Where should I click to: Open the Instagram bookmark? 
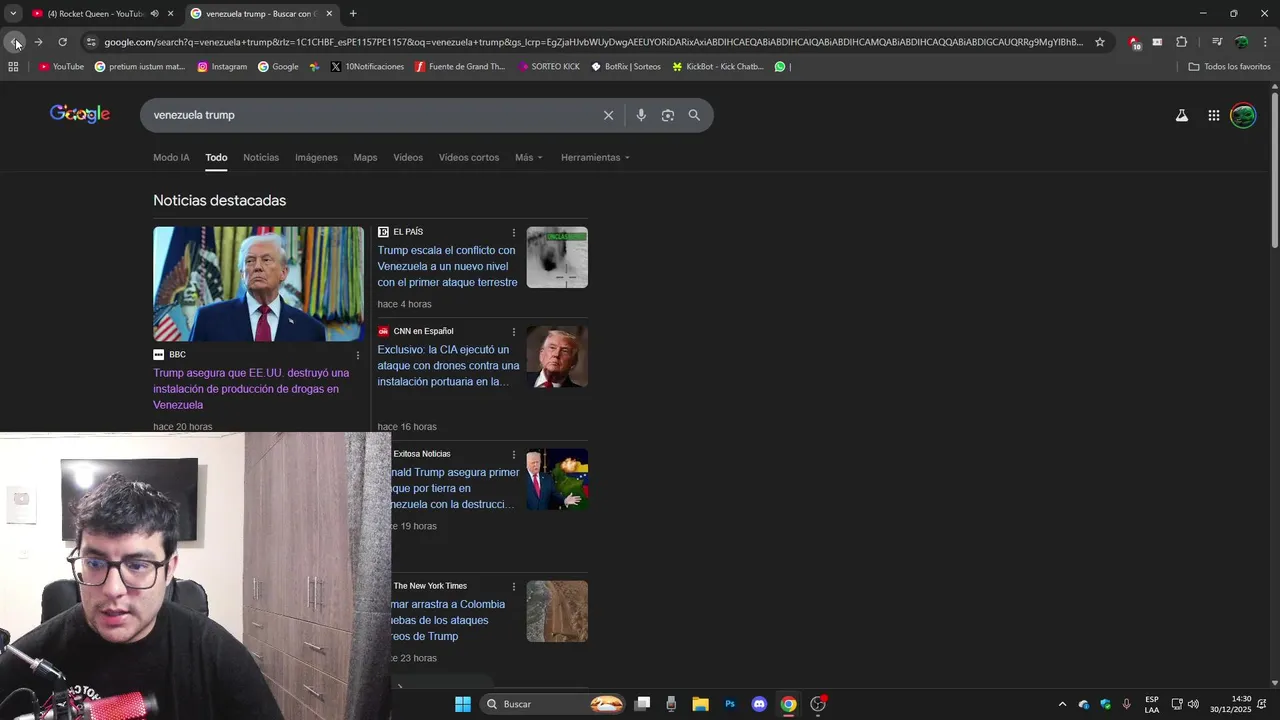[222, 67]
